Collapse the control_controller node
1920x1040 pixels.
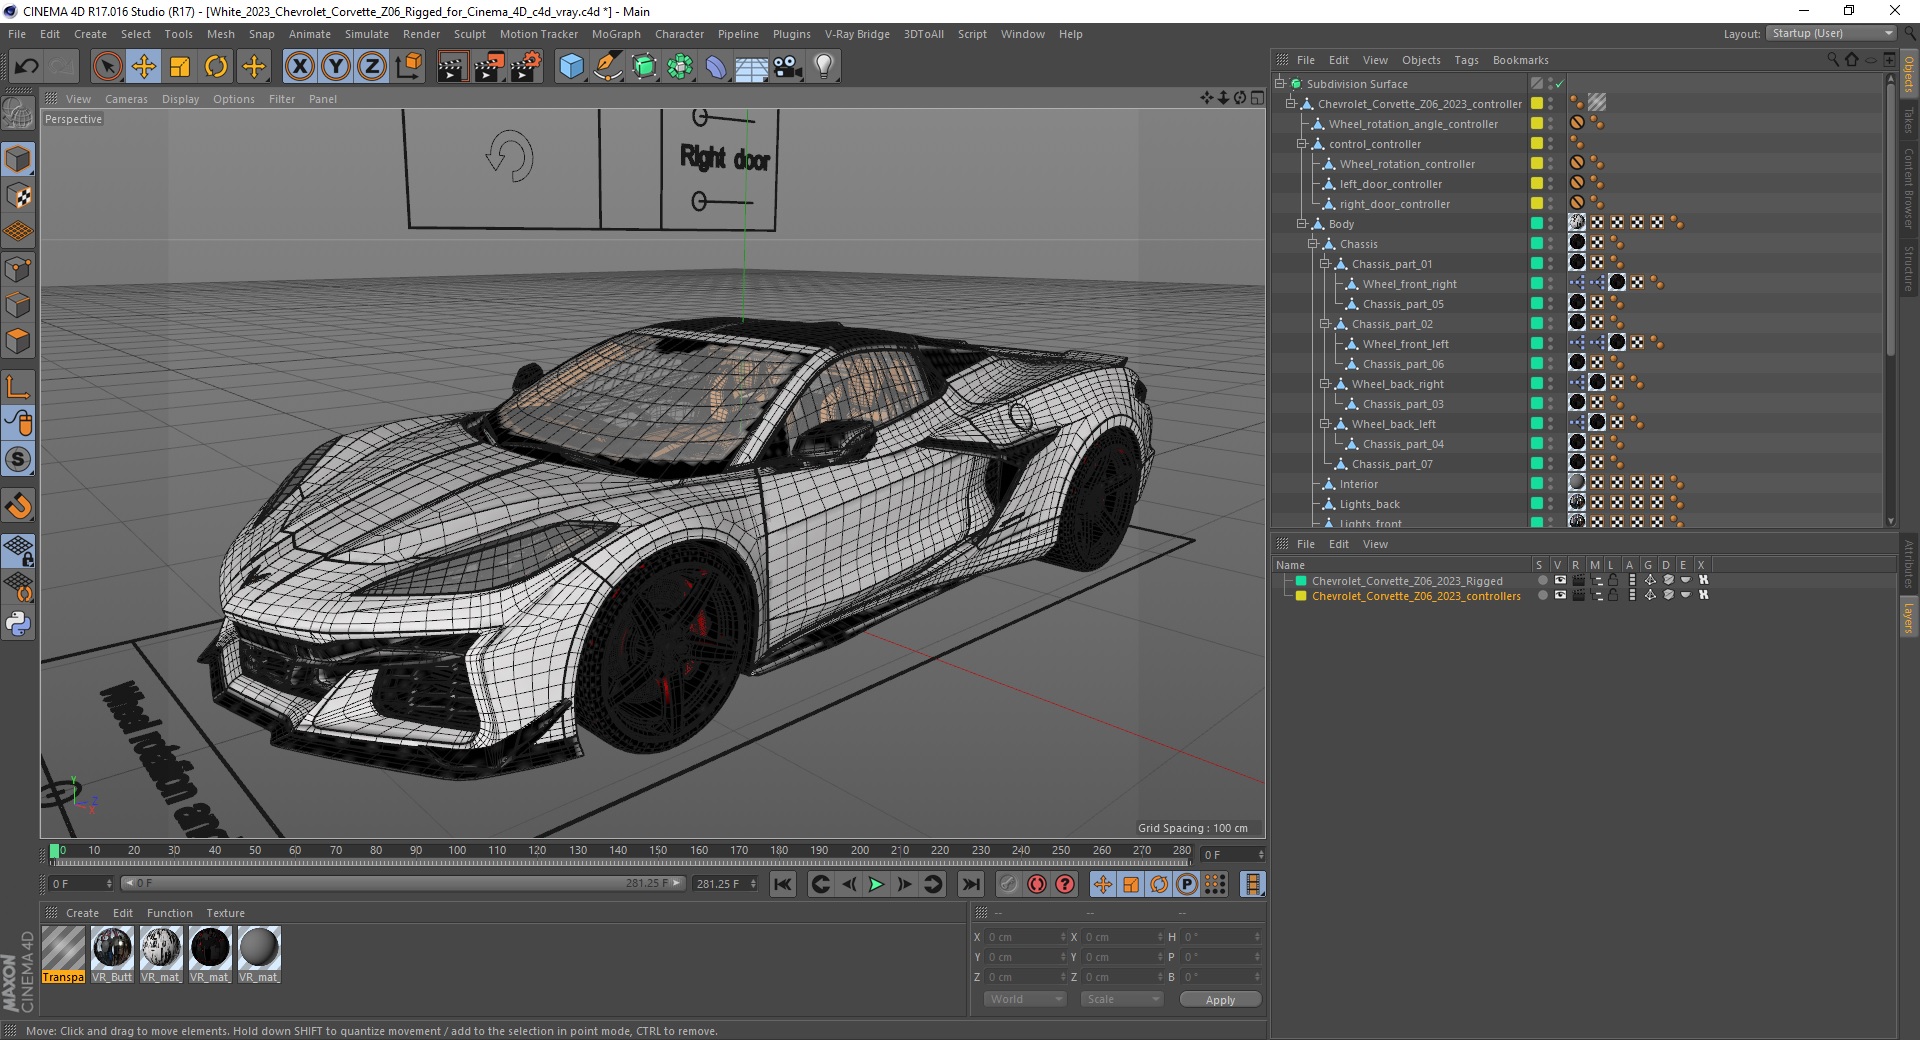(1302, 144)
